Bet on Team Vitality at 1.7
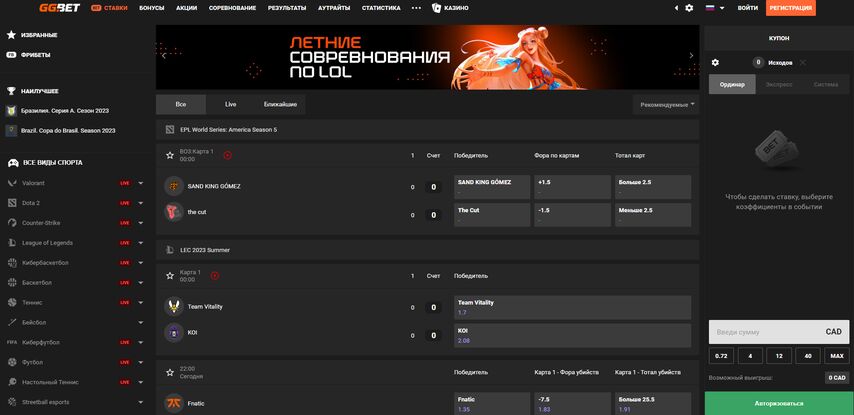The width and height of the screenshot is (854, 415). pos(572,308)
